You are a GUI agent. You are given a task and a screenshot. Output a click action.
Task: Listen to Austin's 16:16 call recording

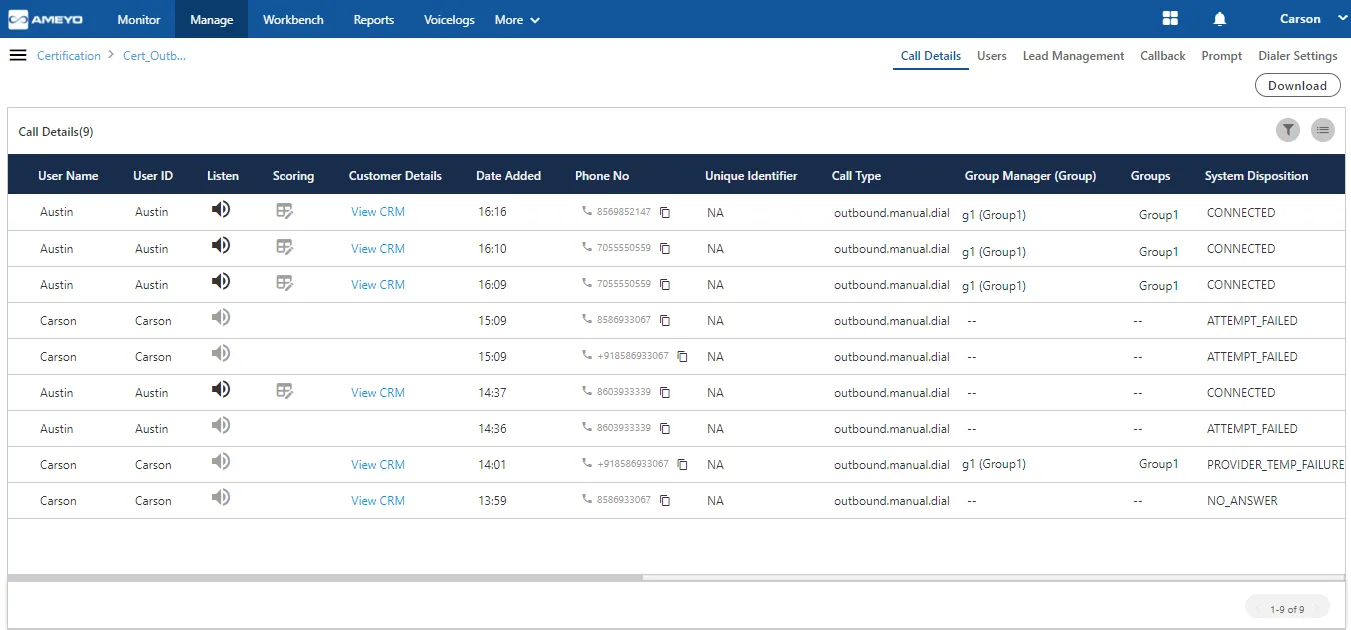(221, 209)
